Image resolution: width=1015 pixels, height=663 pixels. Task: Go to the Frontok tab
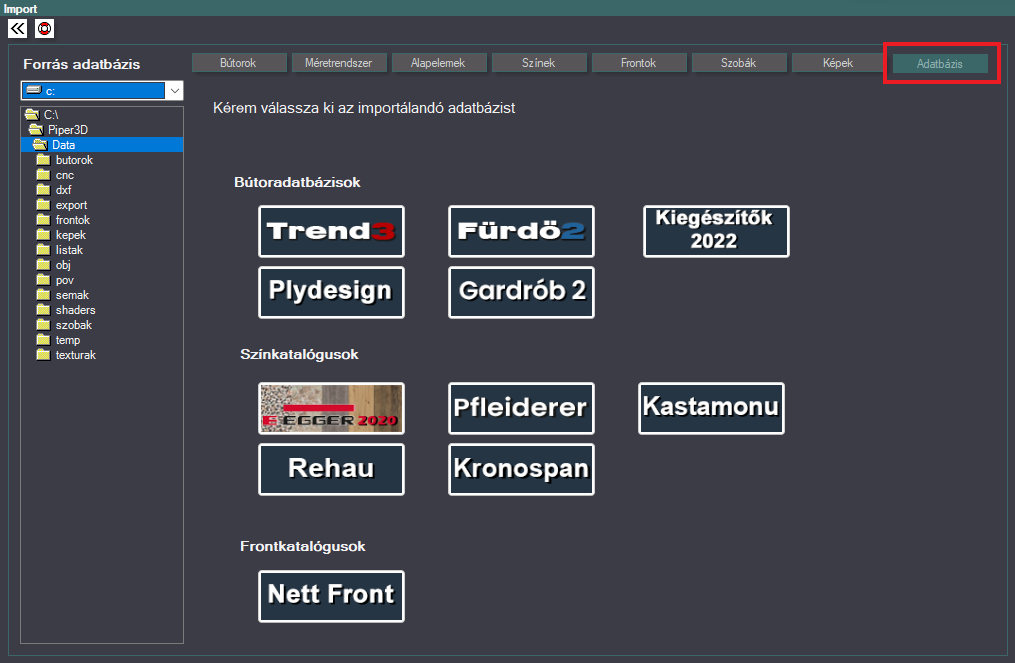click(639, 63)
